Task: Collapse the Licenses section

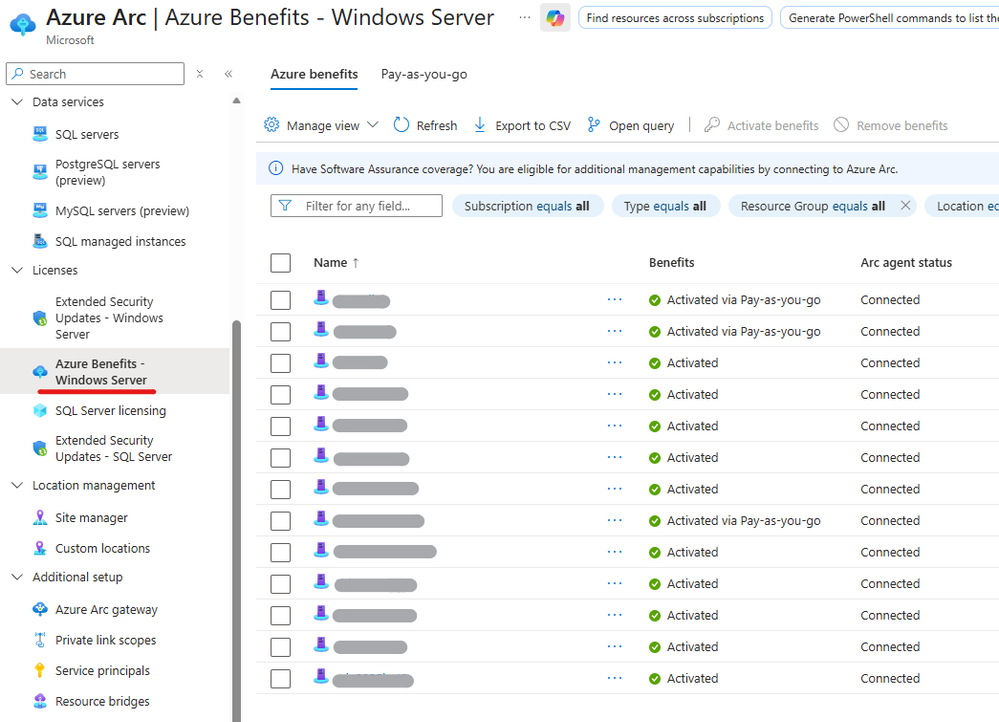Action: (17, 270)
